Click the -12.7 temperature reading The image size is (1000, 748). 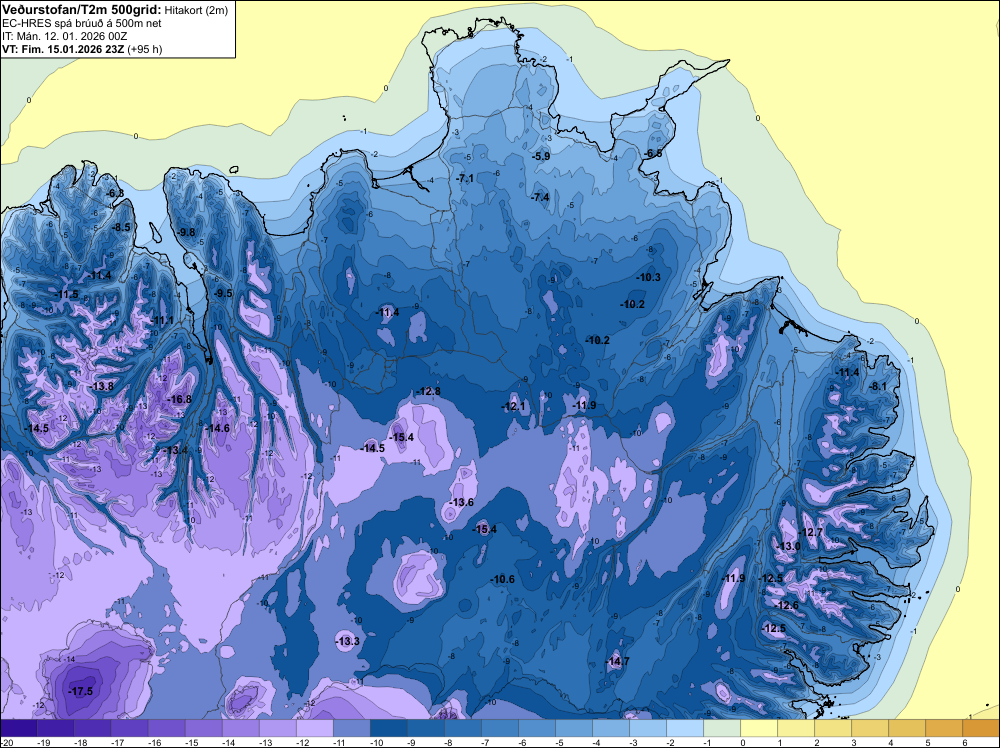click(x=811, y=532)
